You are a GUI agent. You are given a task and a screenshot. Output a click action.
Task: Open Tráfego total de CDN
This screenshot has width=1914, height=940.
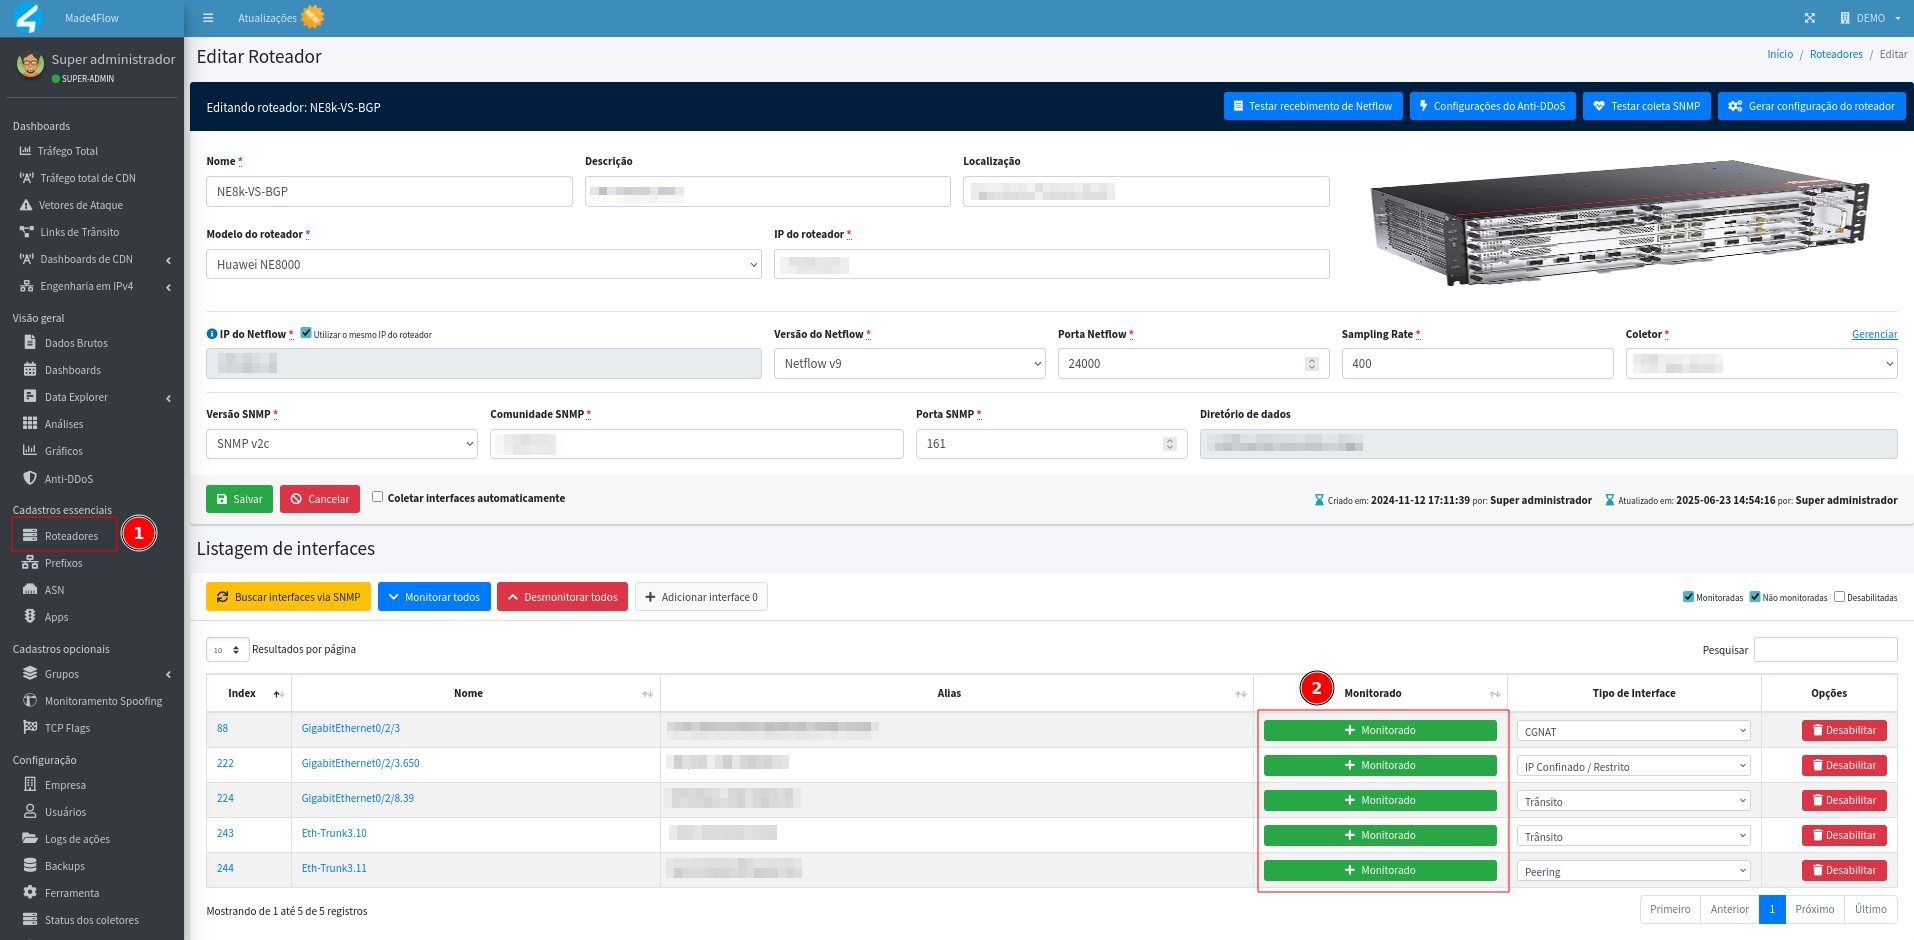tap(88, 178)
